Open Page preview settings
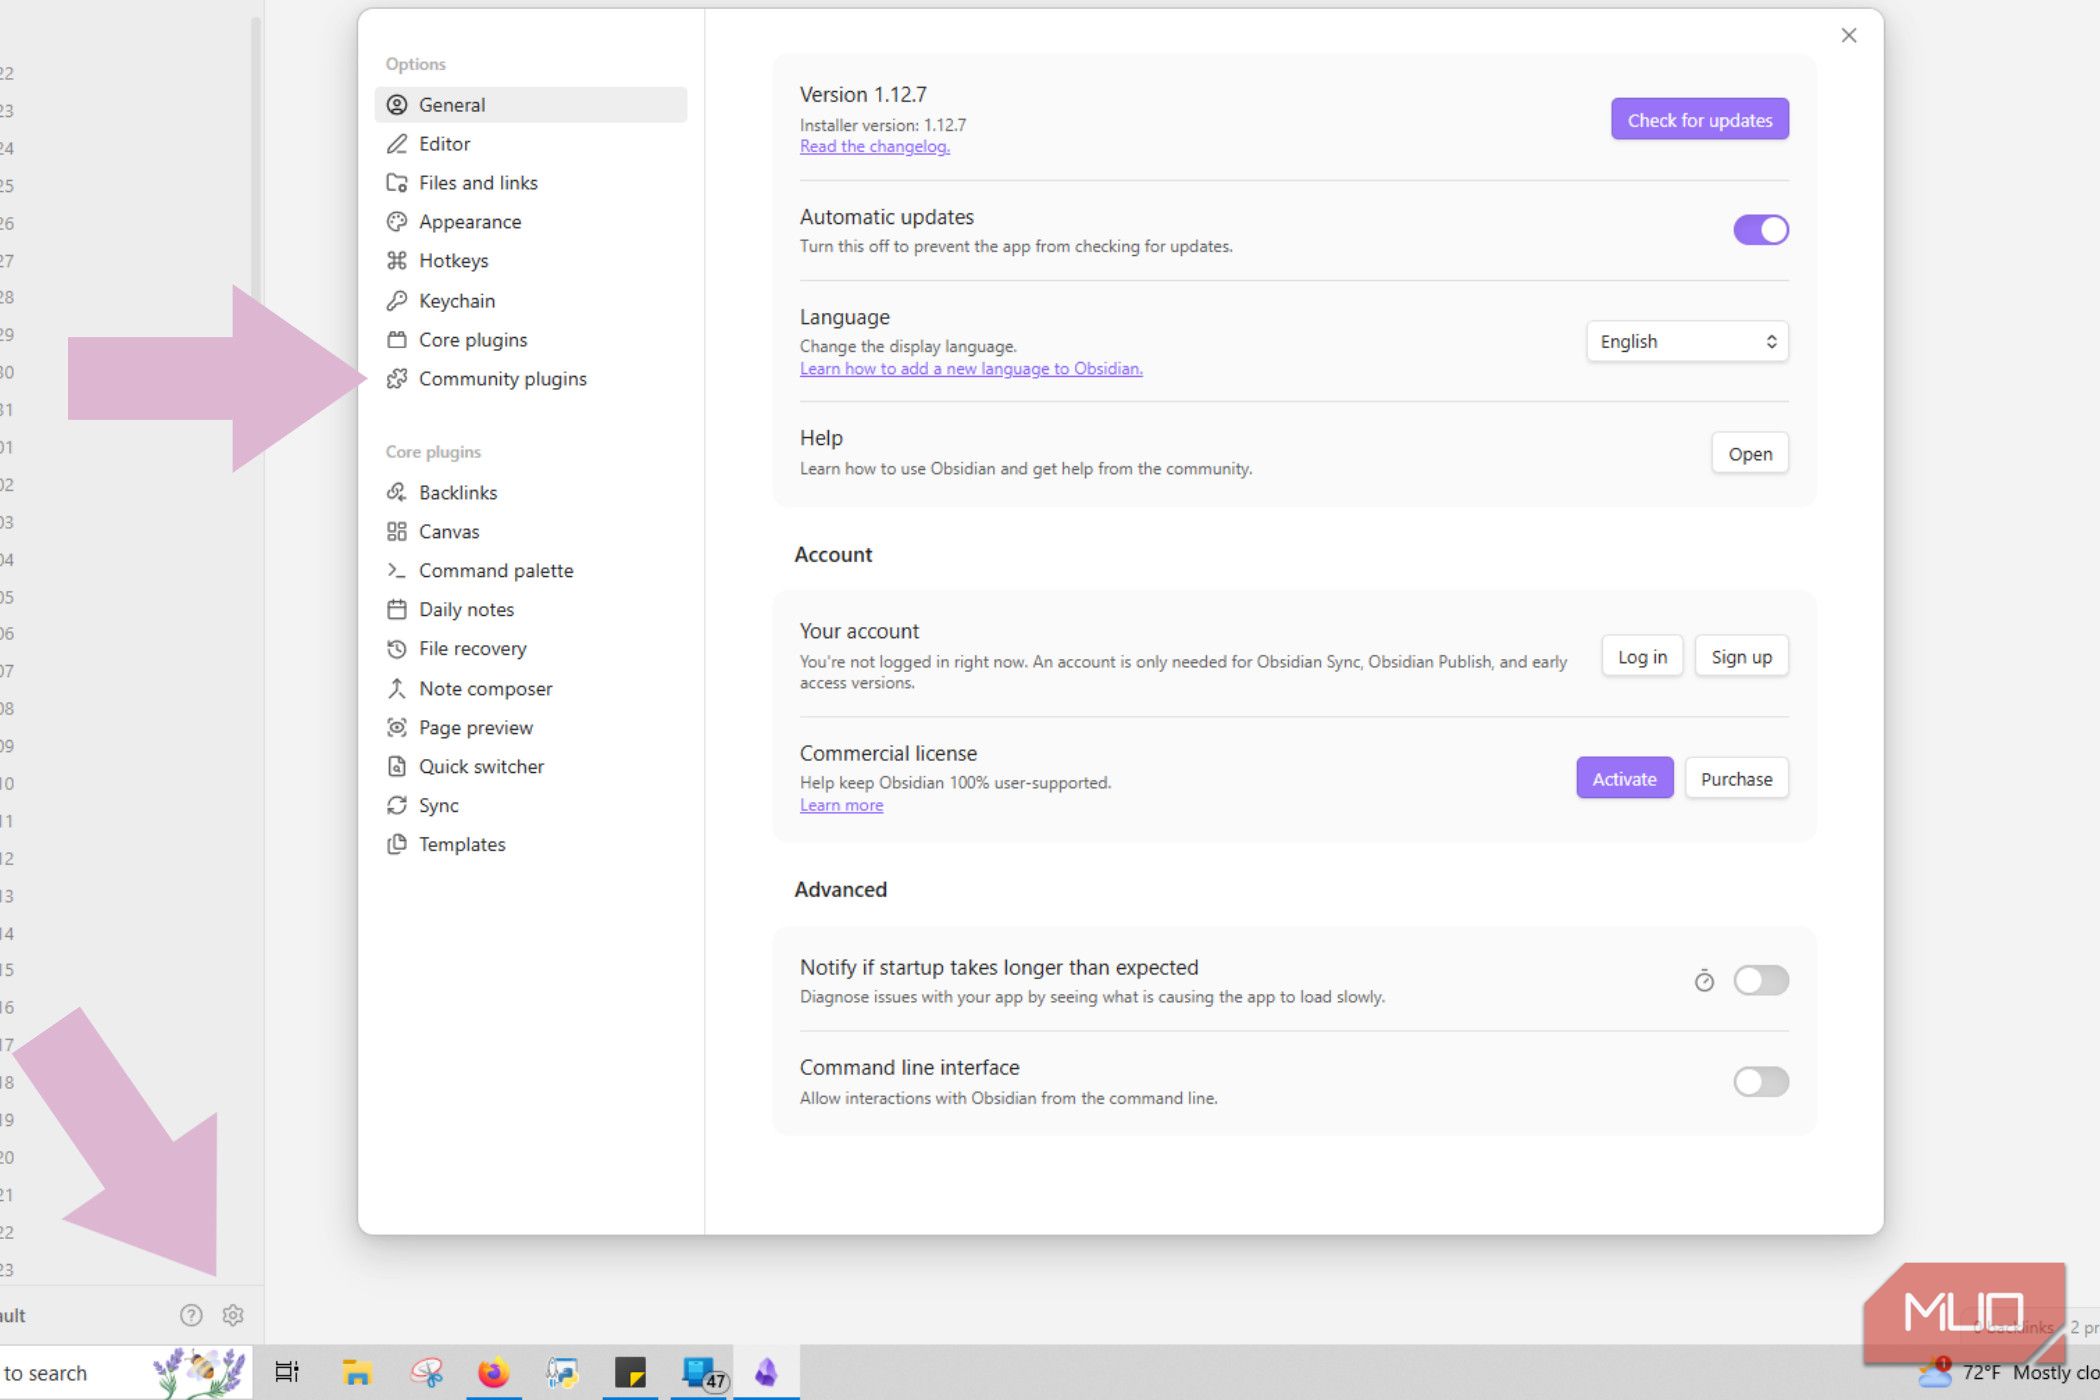This screenshot has width=2100, height=1400. [x=531, y=728]
